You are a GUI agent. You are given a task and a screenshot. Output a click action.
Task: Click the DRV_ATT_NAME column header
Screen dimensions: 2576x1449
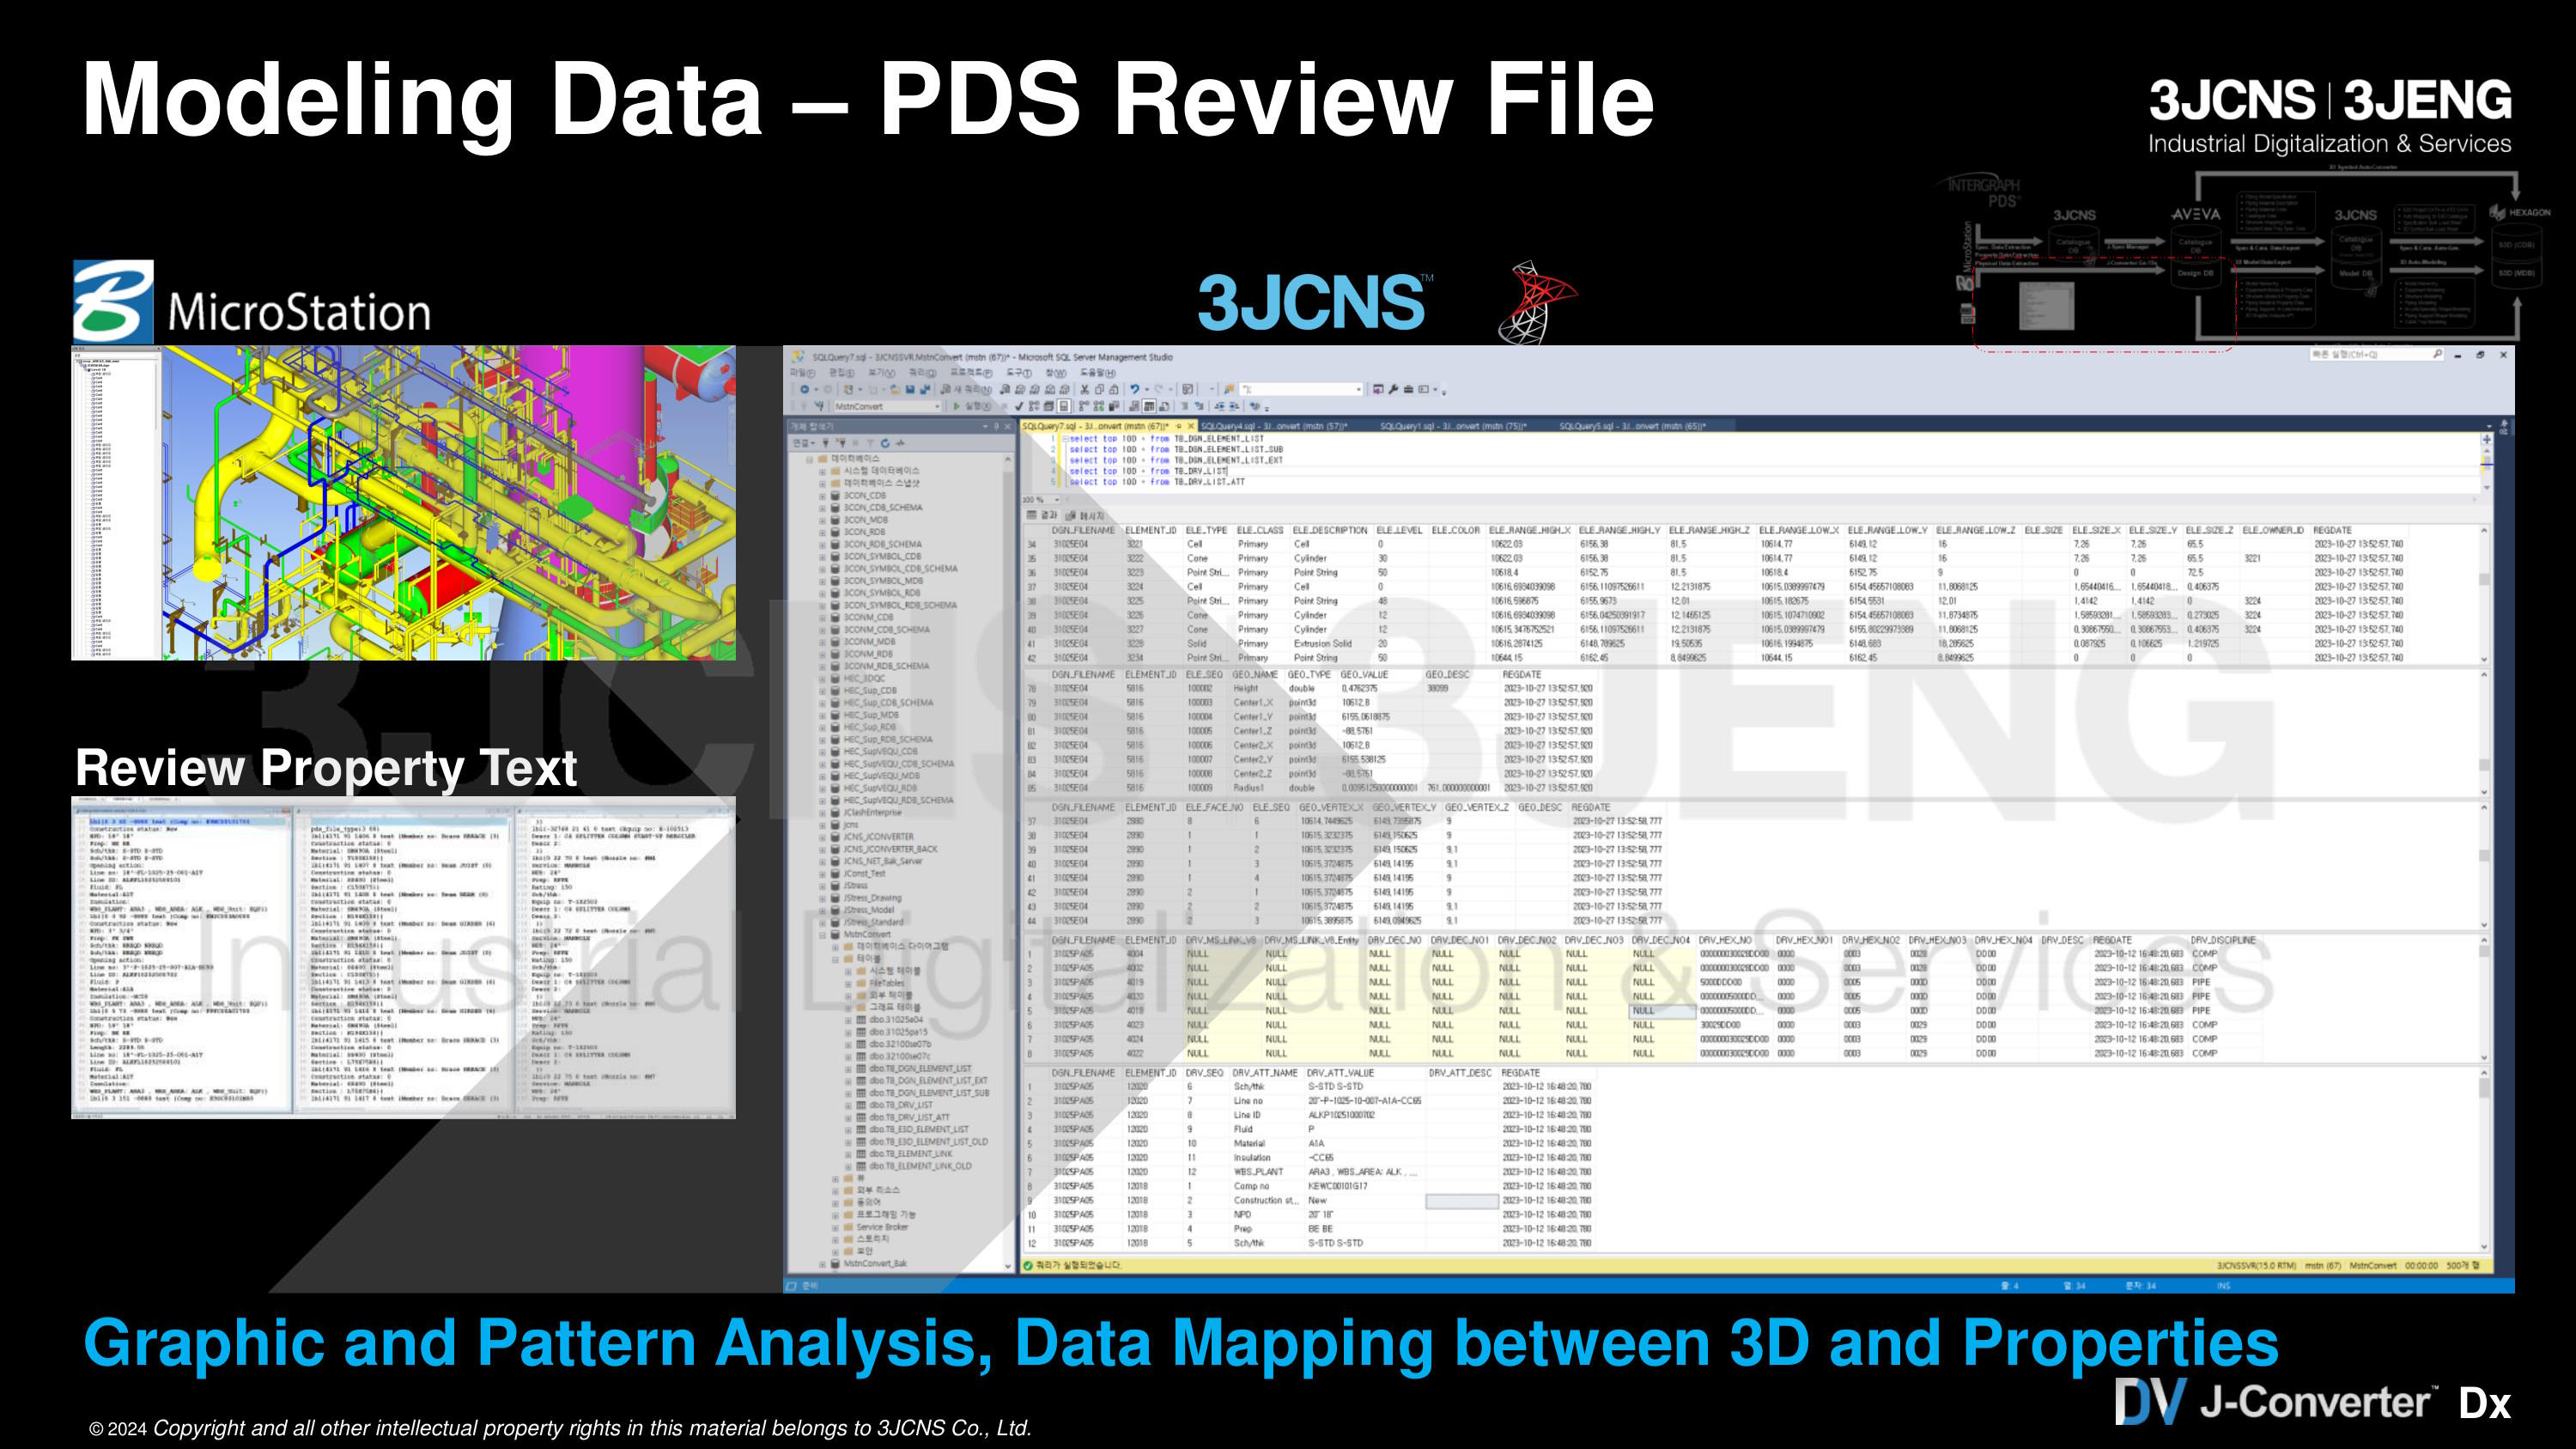(x=1265, y=1072)
